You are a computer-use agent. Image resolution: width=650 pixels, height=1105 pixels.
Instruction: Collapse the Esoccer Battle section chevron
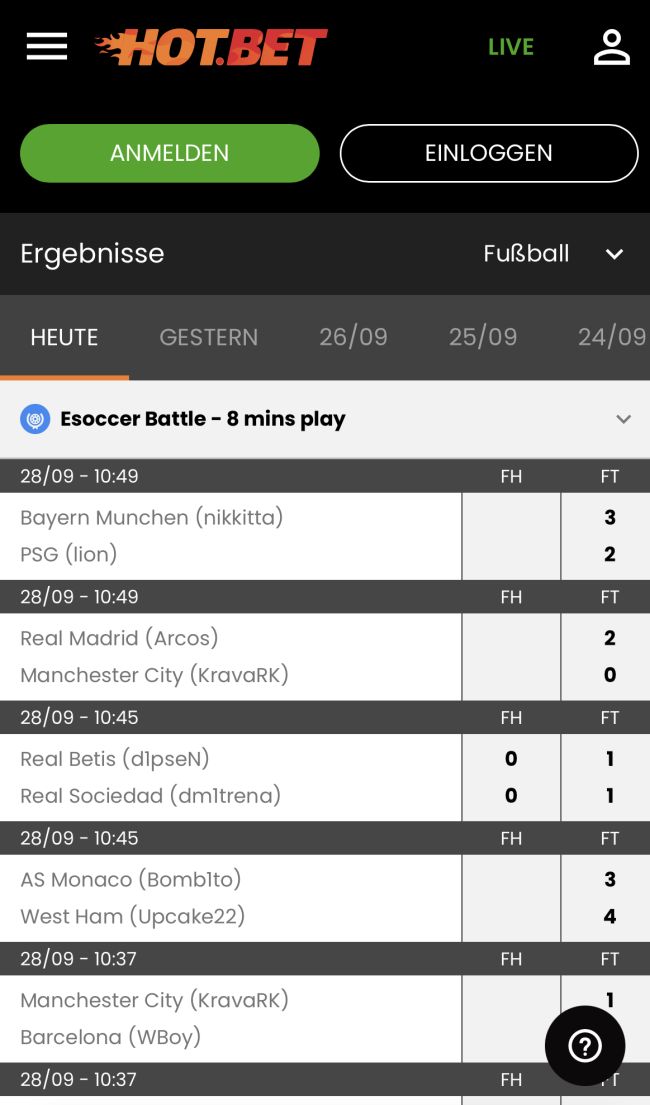point(623,419)
